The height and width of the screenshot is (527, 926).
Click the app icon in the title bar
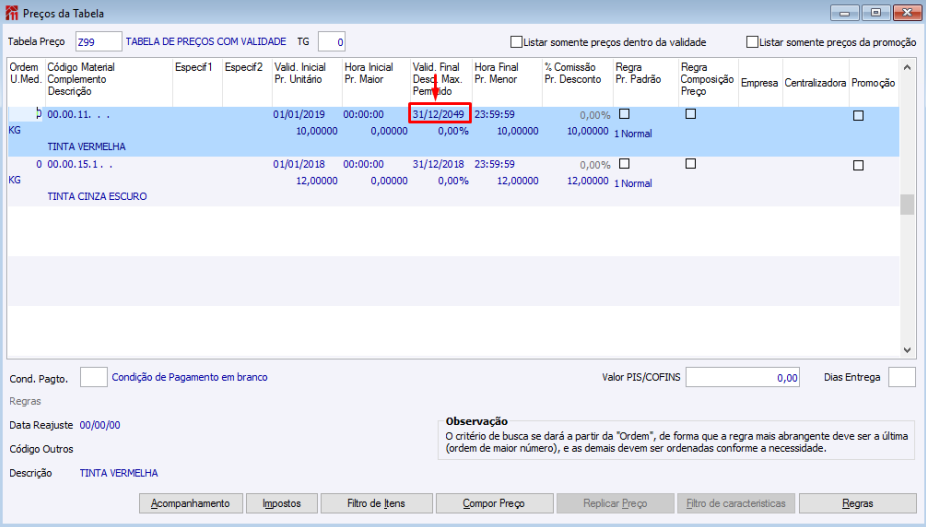point(11,12)
